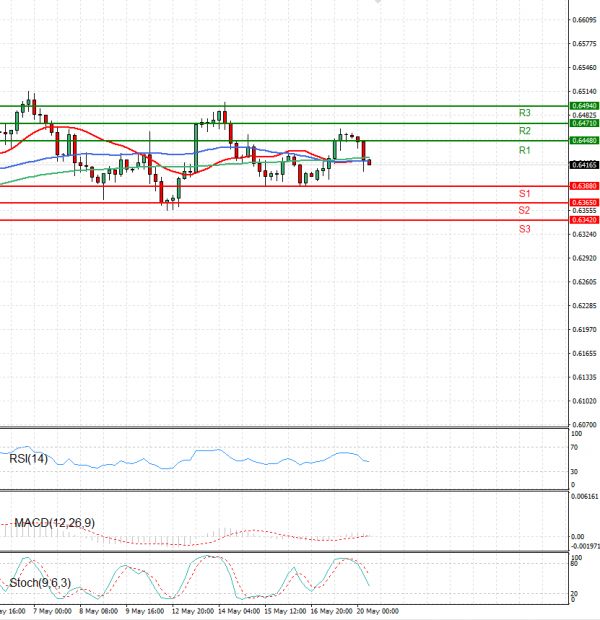Click the RSI(14) indicator label

[x=28, y=459]
